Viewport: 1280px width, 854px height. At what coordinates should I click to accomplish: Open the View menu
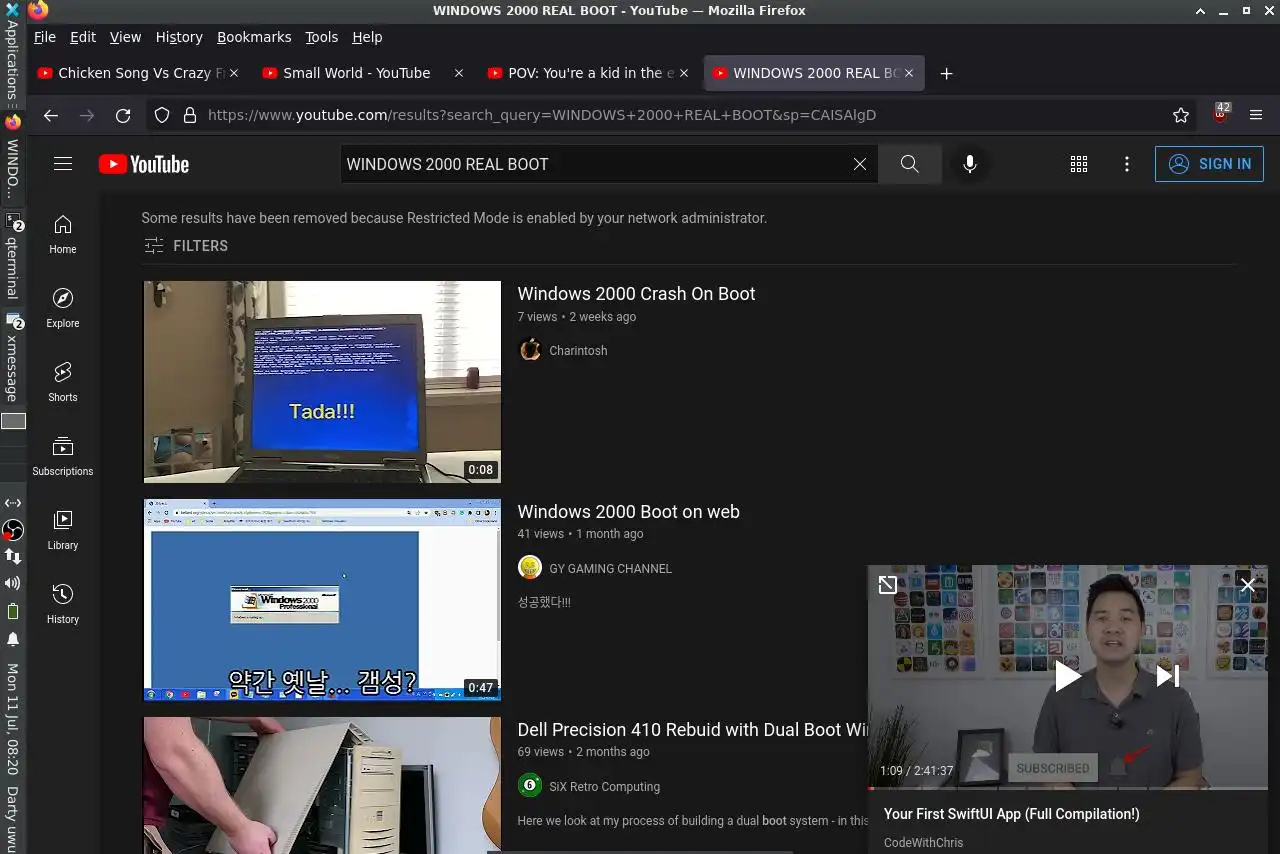point(125,37)
